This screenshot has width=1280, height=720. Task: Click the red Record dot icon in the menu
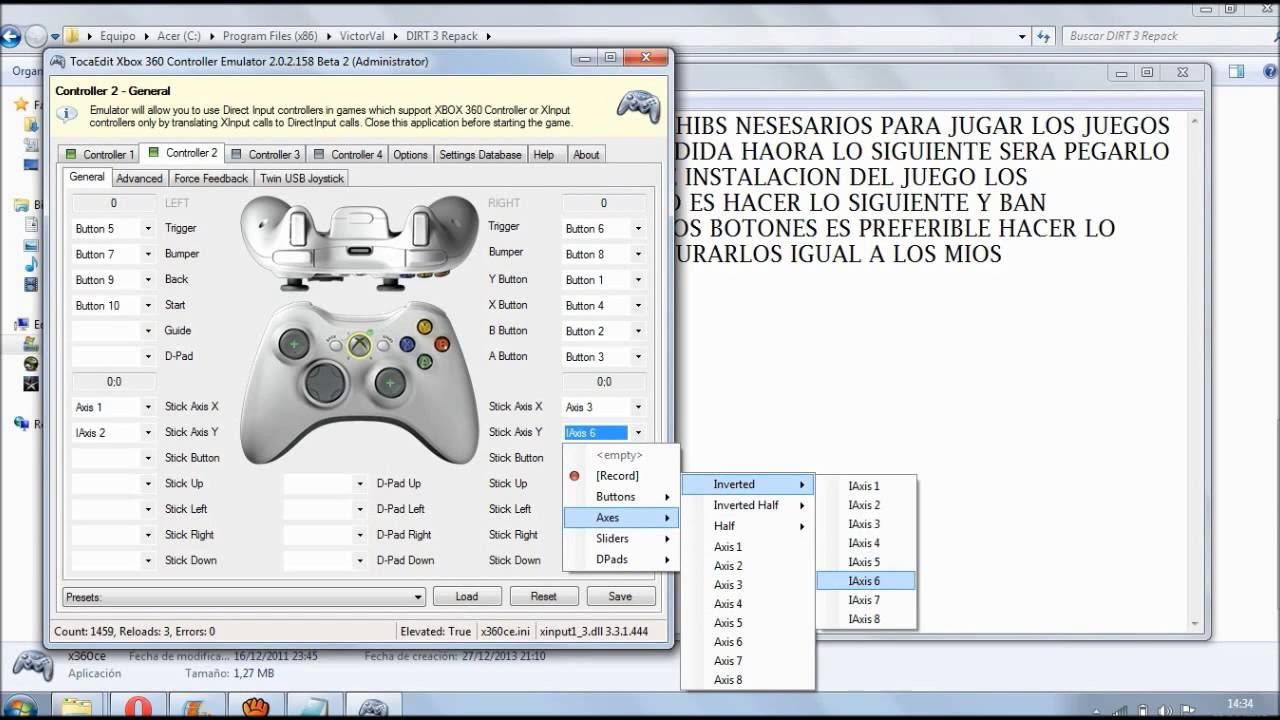pyautogui.click(x=574, y=476)
